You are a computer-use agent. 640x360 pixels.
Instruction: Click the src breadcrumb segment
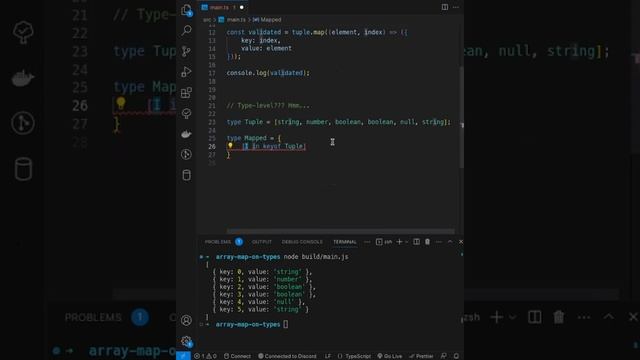click(x=207, y=20)
